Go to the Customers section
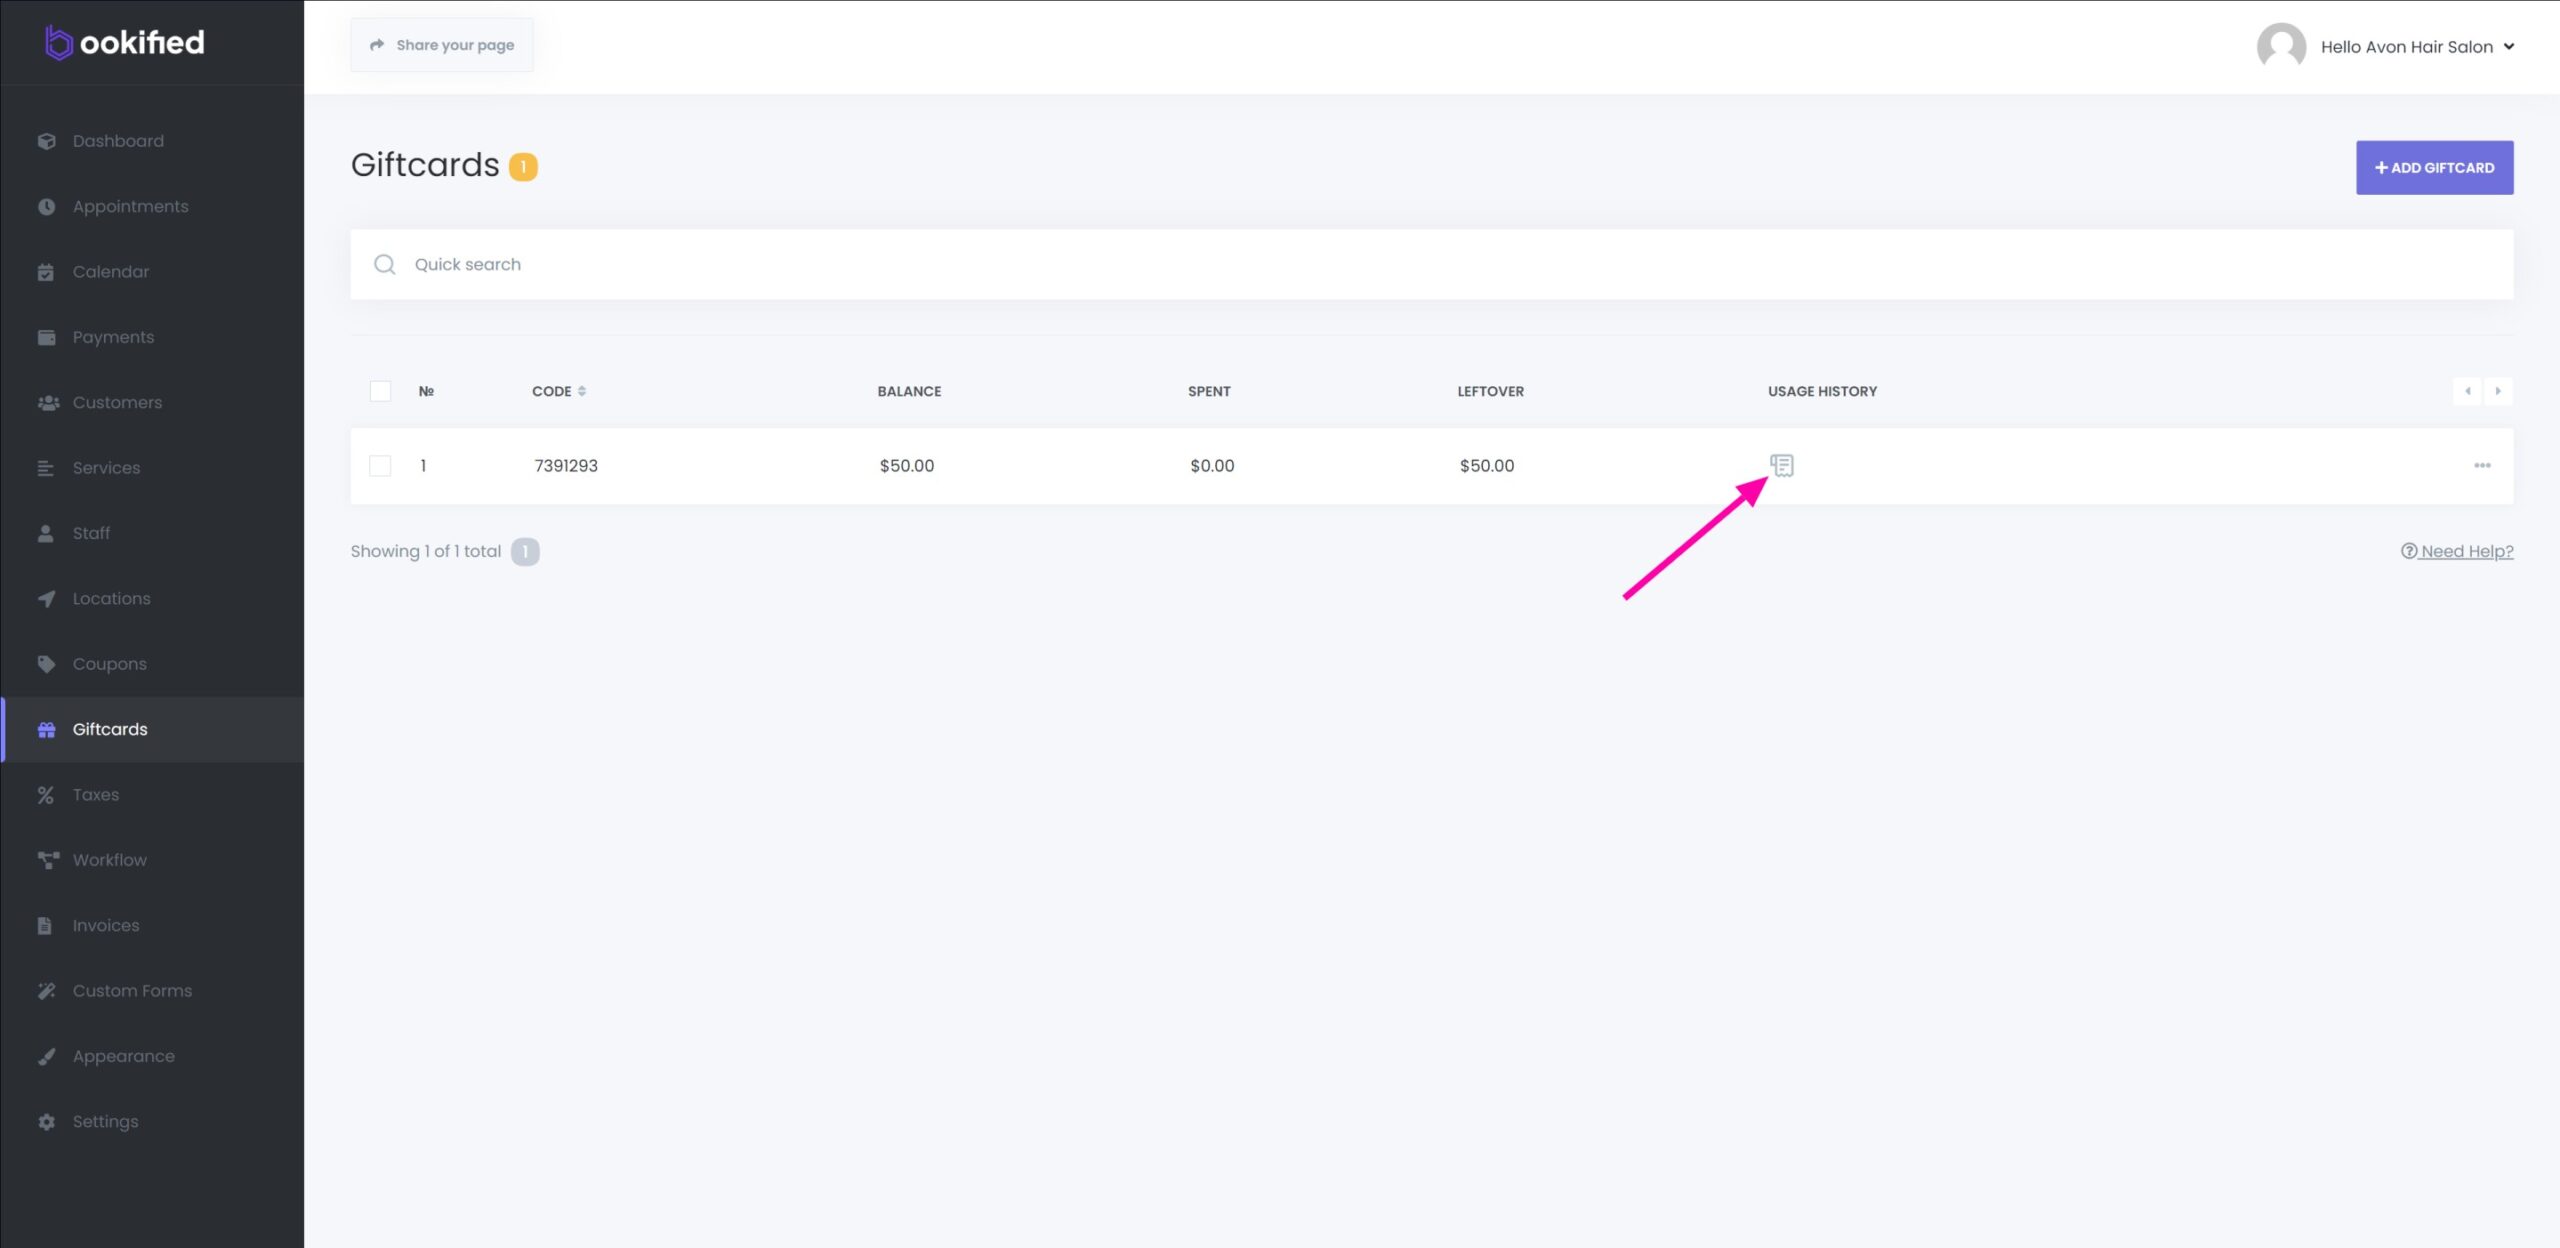Viewport: 2560px width, 1248px height. point(117,402)
